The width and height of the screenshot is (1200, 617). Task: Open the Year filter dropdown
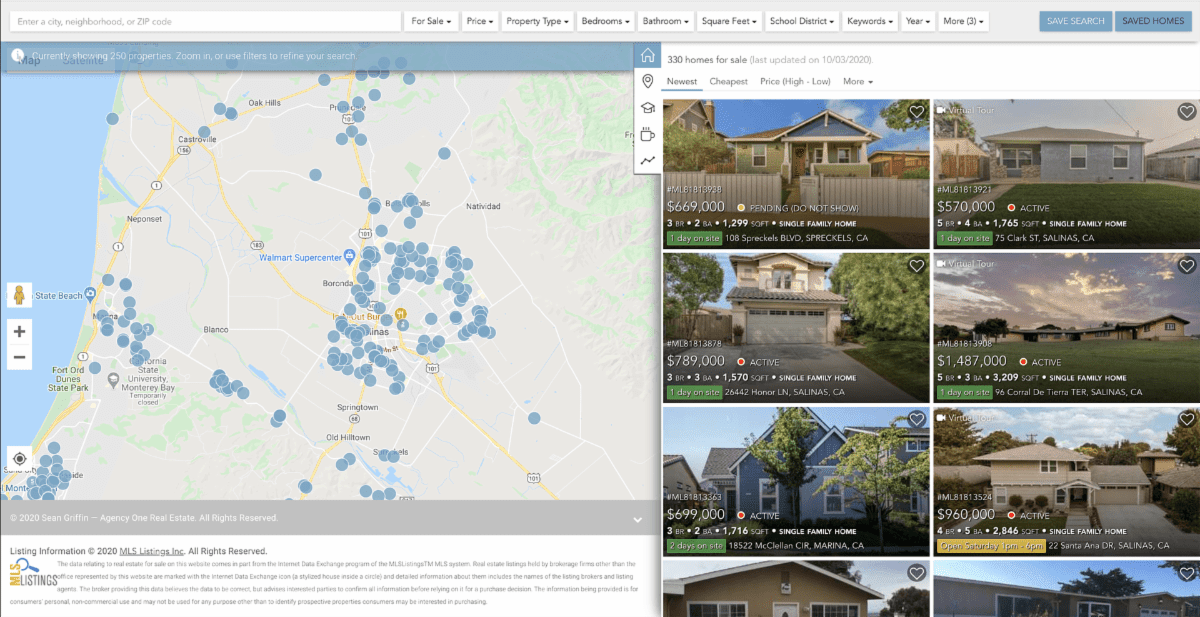[918, 21]
